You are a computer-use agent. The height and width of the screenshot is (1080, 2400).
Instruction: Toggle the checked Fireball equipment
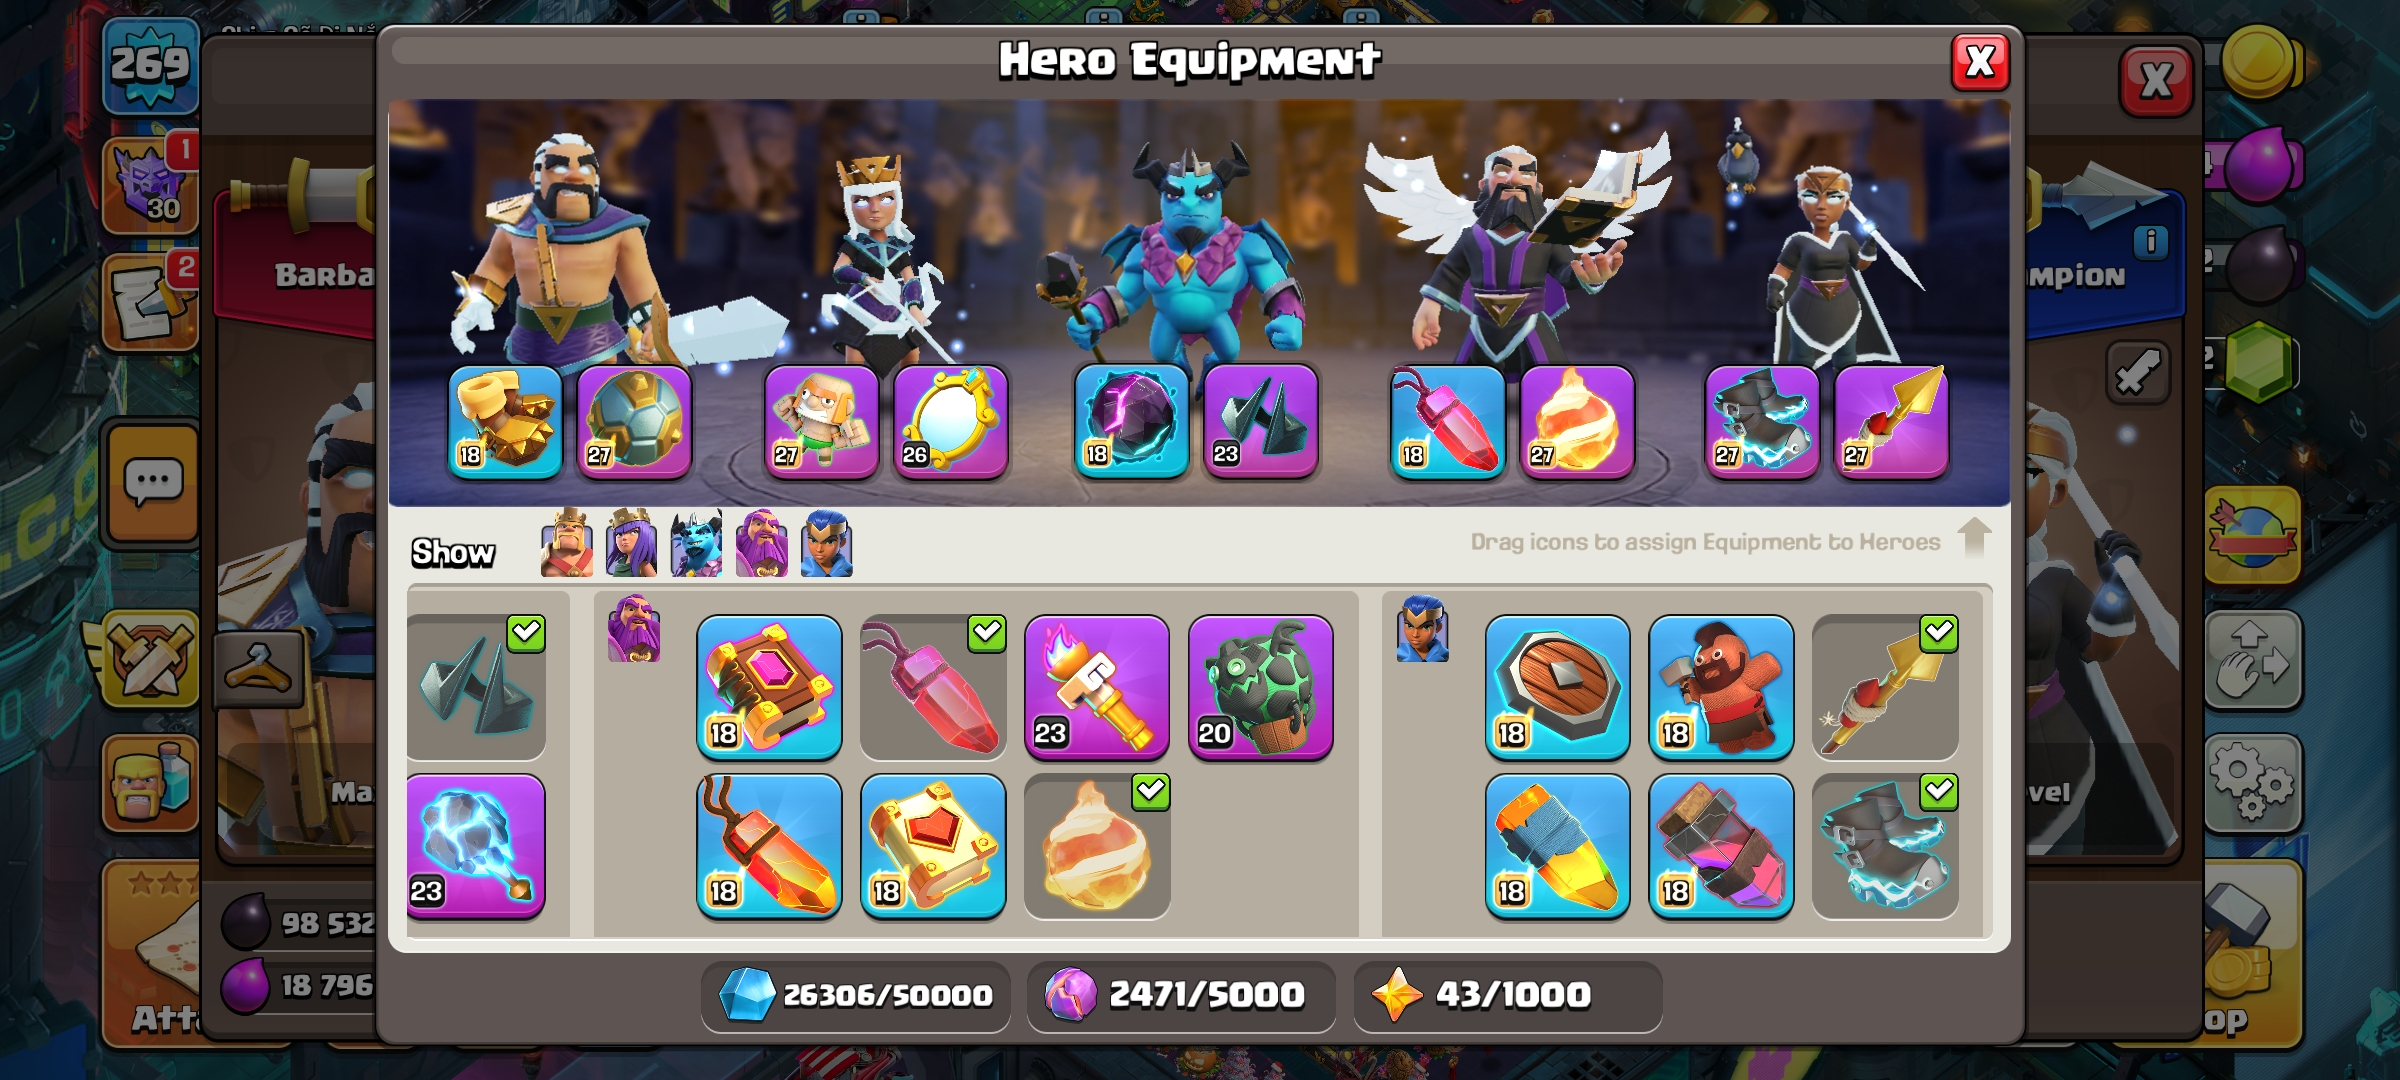point(1097,846)
